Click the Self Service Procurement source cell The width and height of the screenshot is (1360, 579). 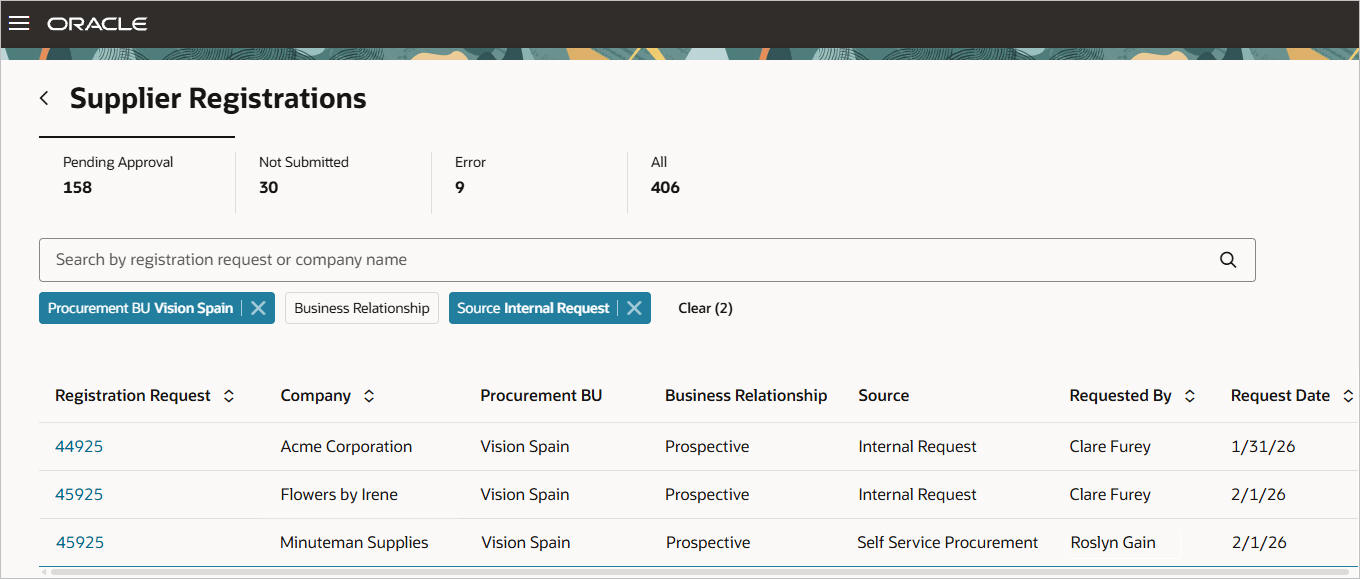(x=947, y=543)
